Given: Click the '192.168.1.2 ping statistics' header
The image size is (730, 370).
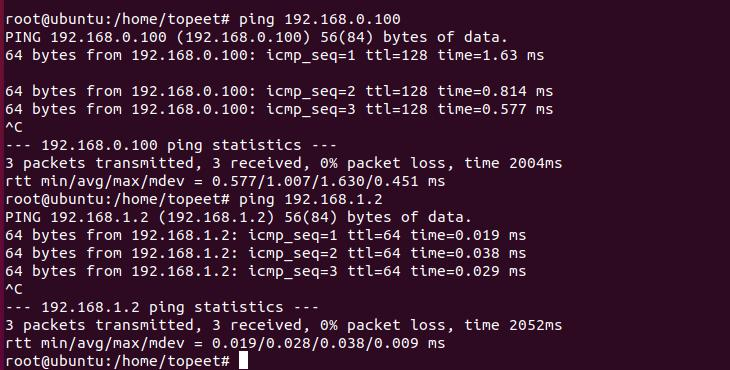Looking at the screenshot, I should (162, 307).
